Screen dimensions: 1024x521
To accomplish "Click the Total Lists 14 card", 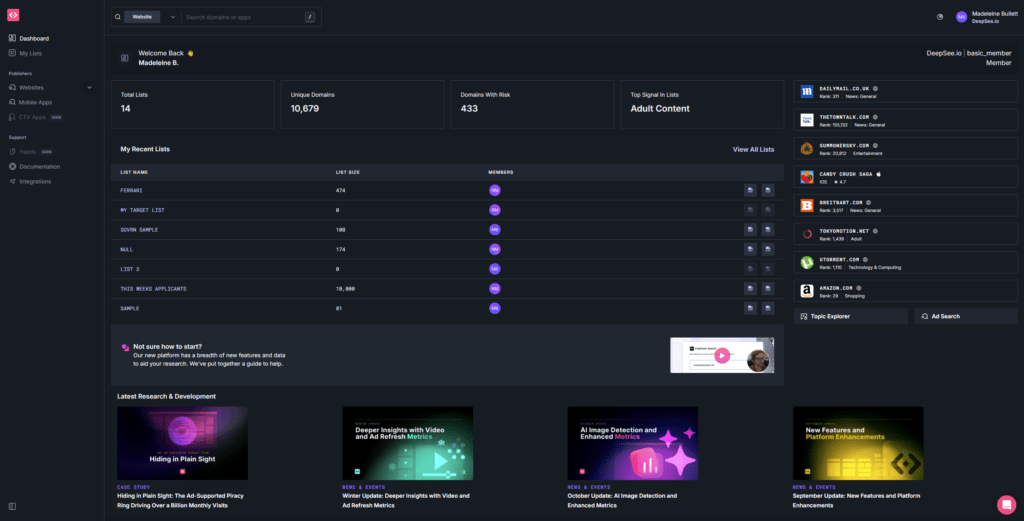I will click(x=193, y=104).
